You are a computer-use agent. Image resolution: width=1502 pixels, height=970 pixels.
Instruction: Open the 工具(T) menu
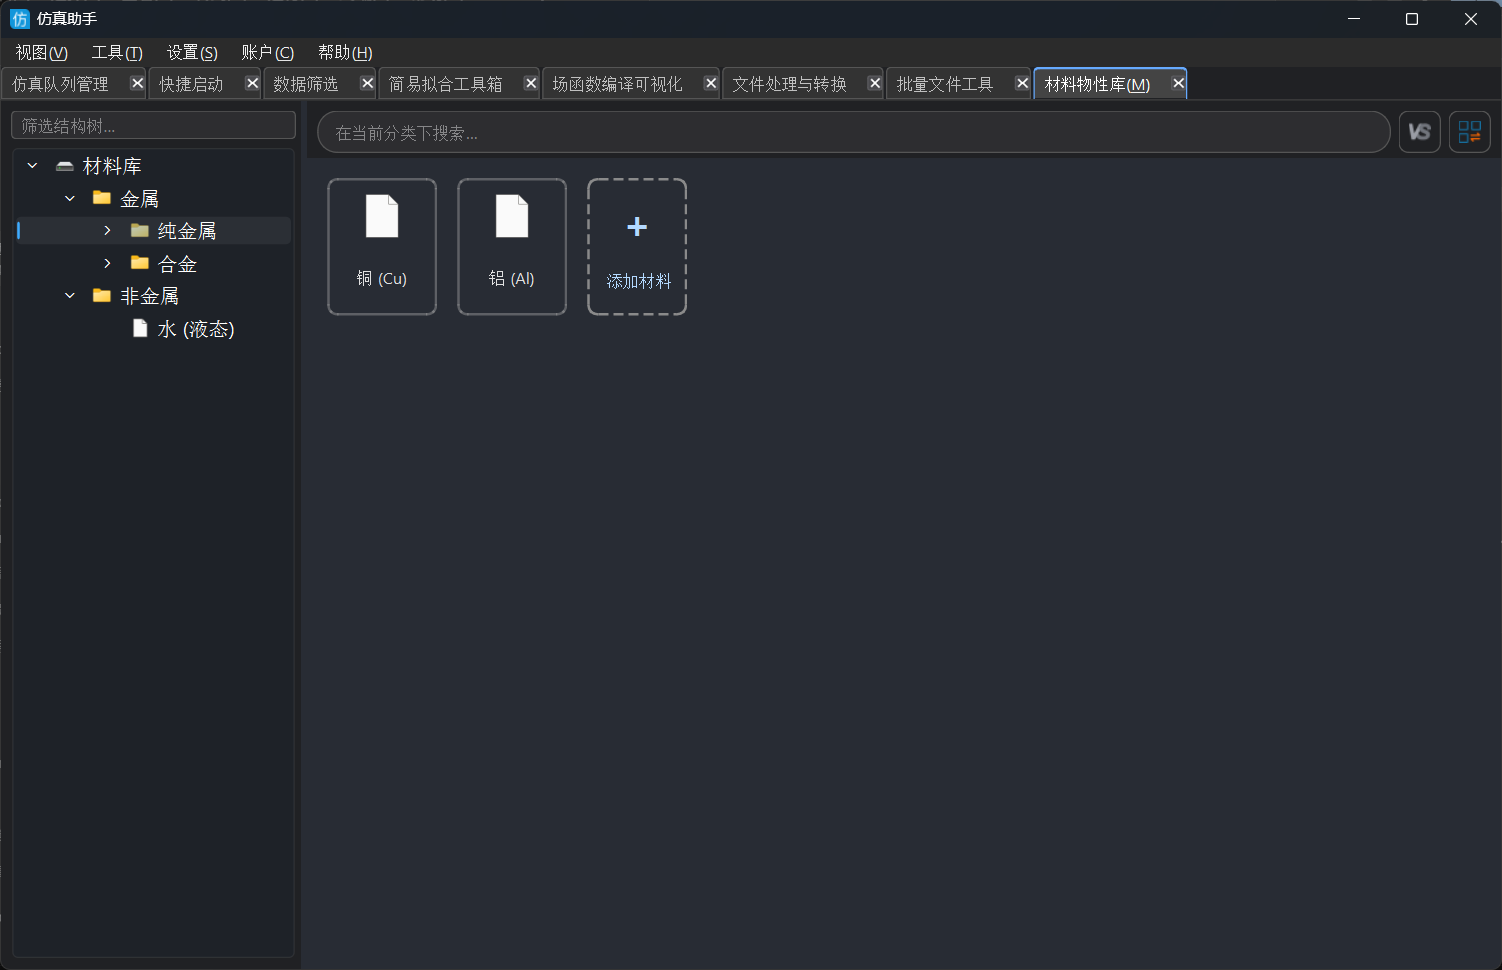(x=117, y=53)
